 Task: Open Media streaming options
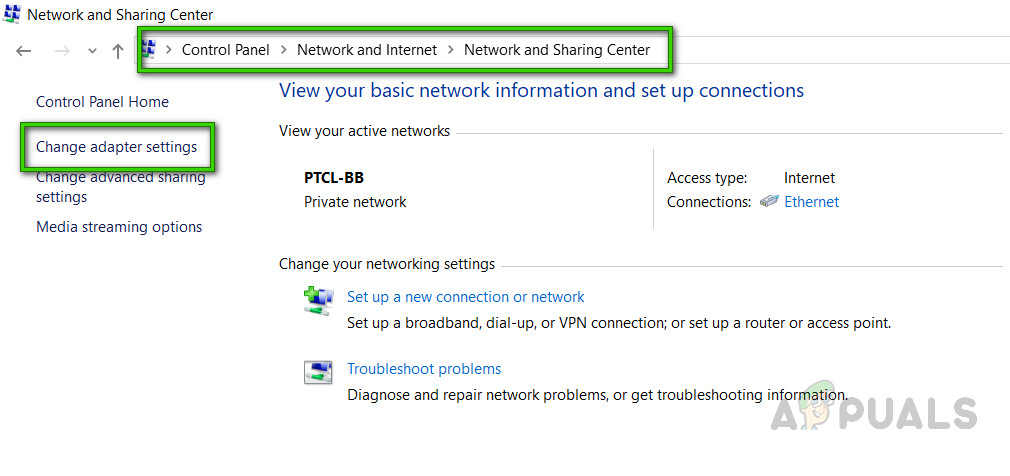119,227
